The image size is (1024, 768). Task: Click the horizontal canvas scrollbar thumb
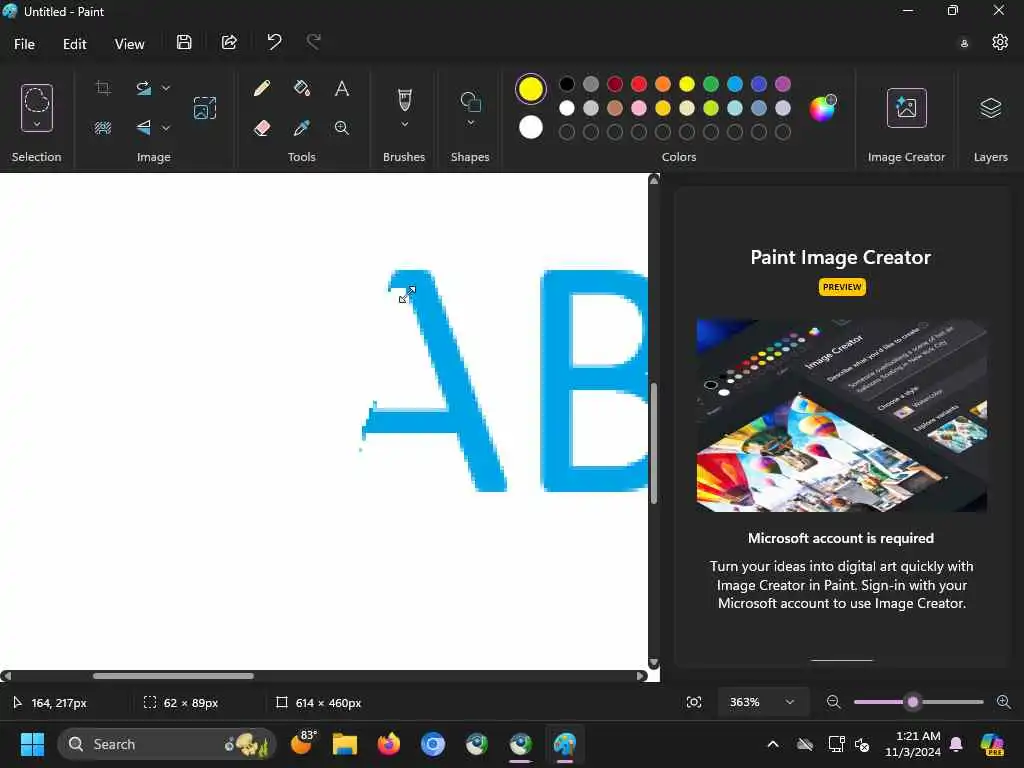(173, 676)
